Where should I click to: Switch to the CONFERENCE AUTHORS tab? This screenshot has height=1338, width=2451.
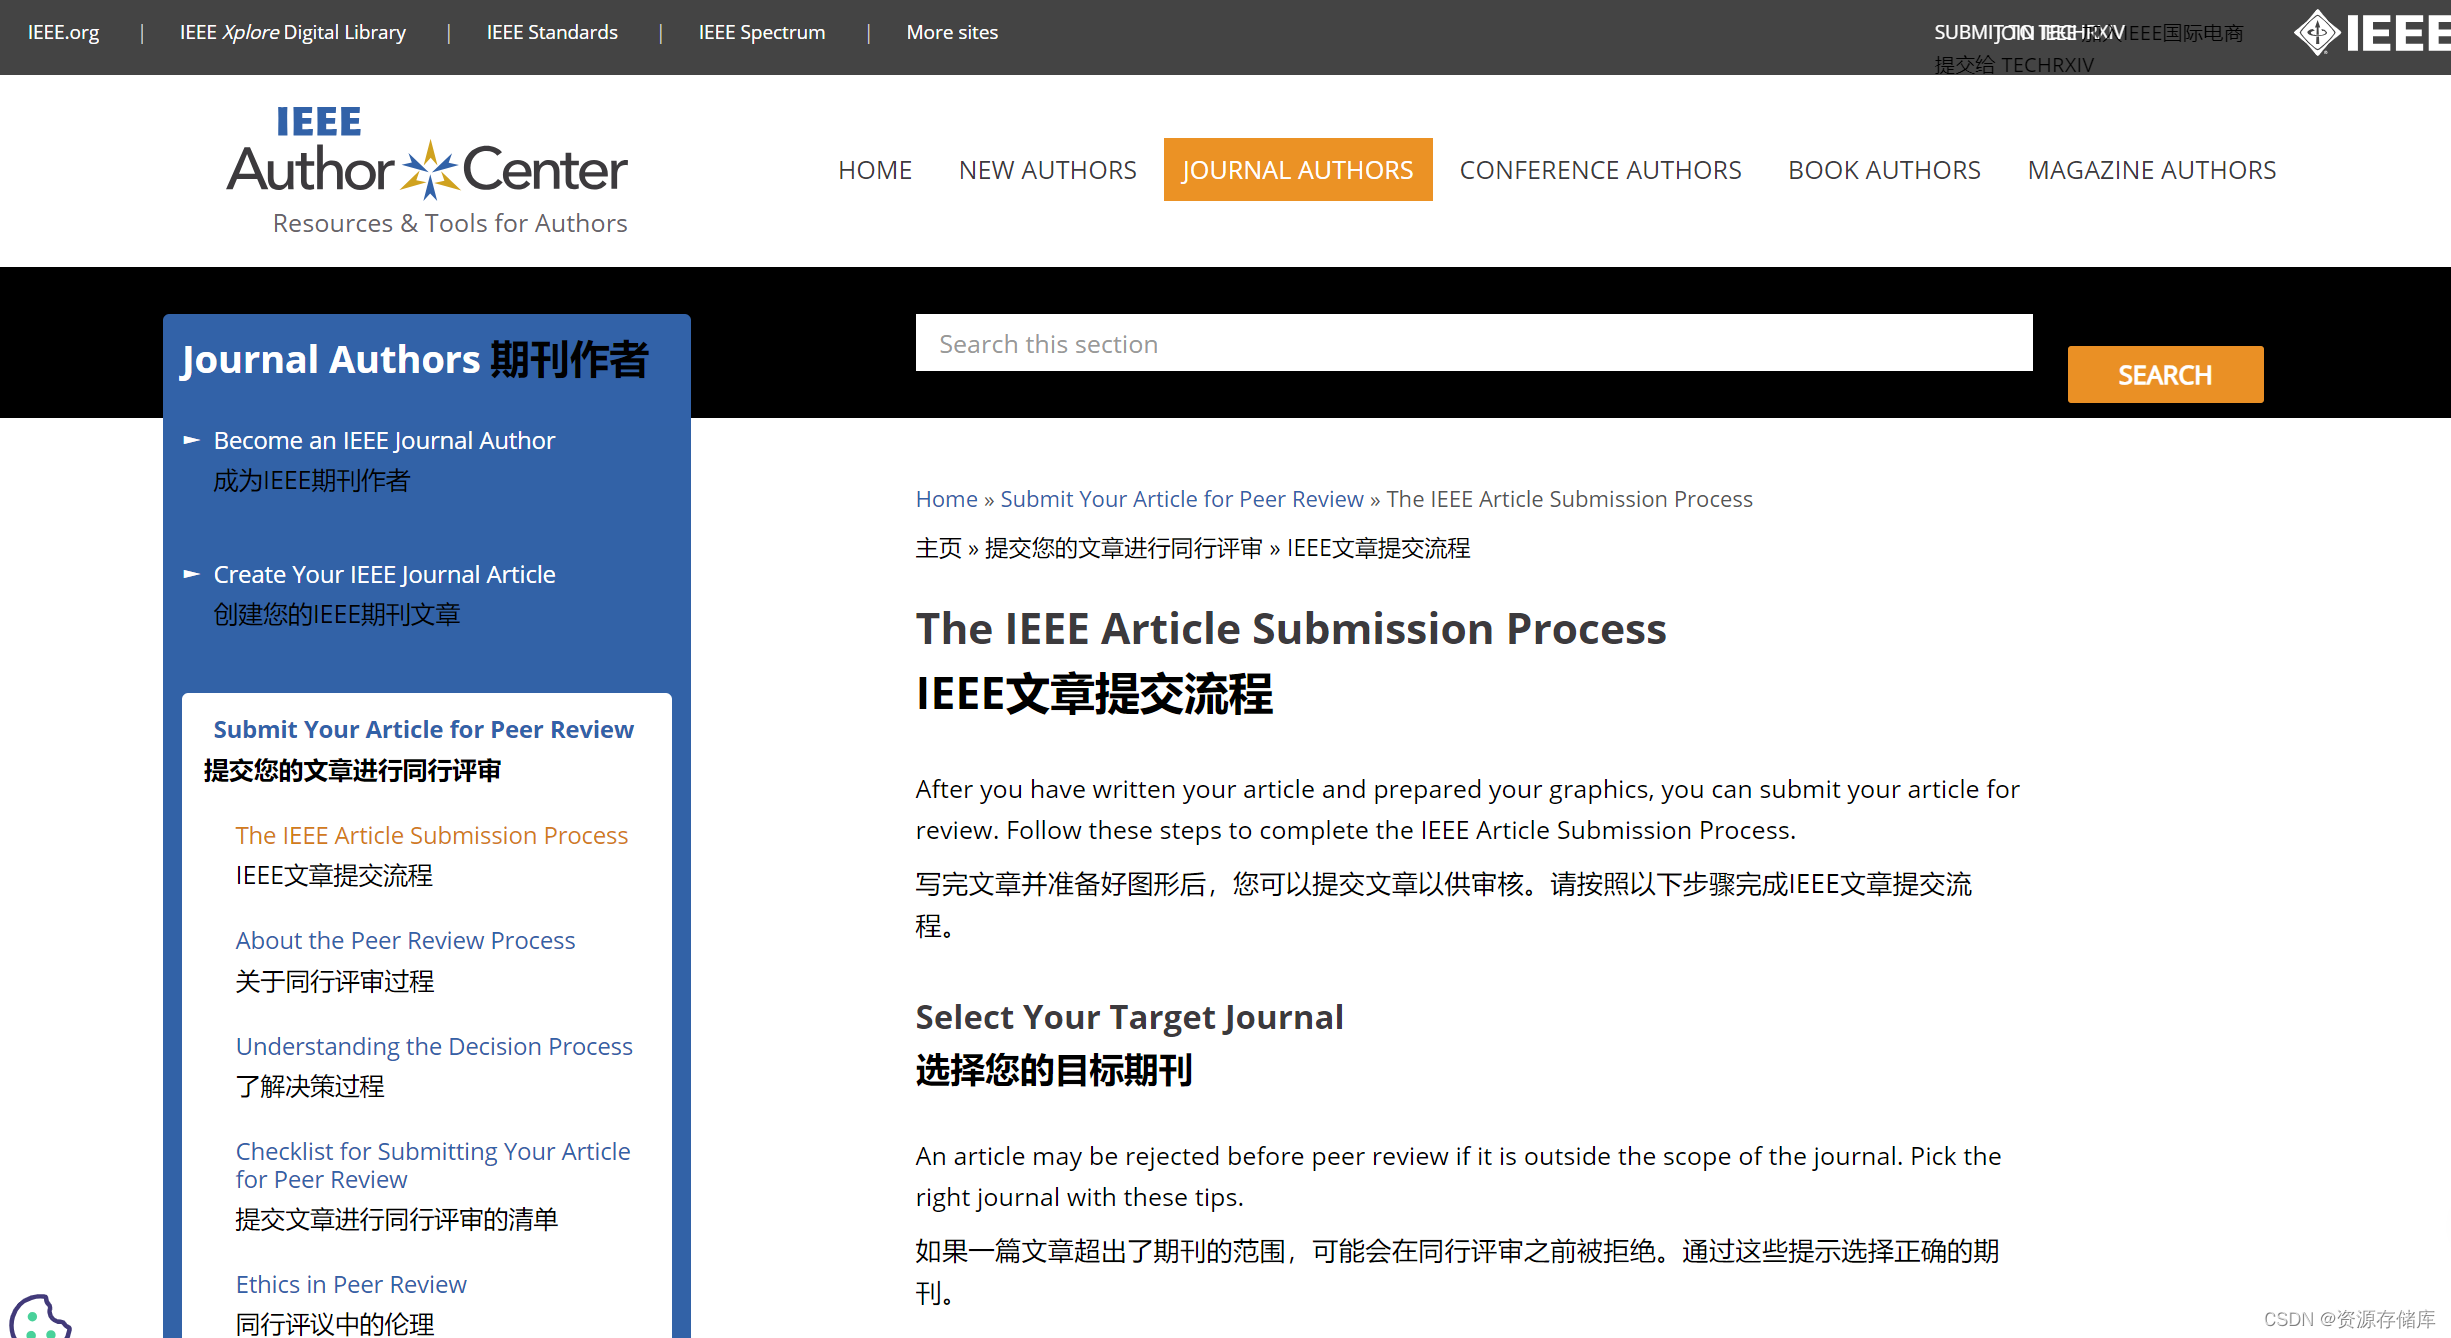point(1599,169)
